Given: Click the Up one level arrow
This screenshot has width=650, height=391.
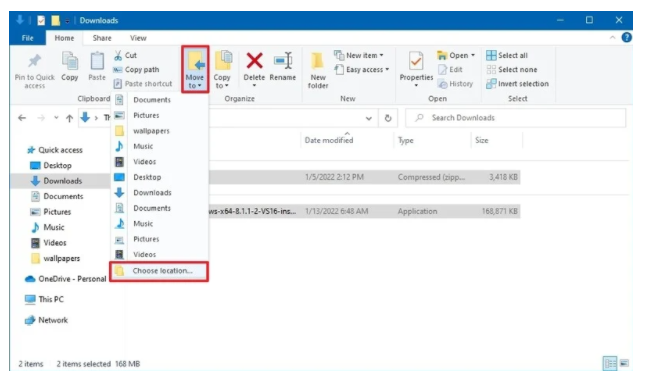Looking at the screenshot, I should coord(69,118).
